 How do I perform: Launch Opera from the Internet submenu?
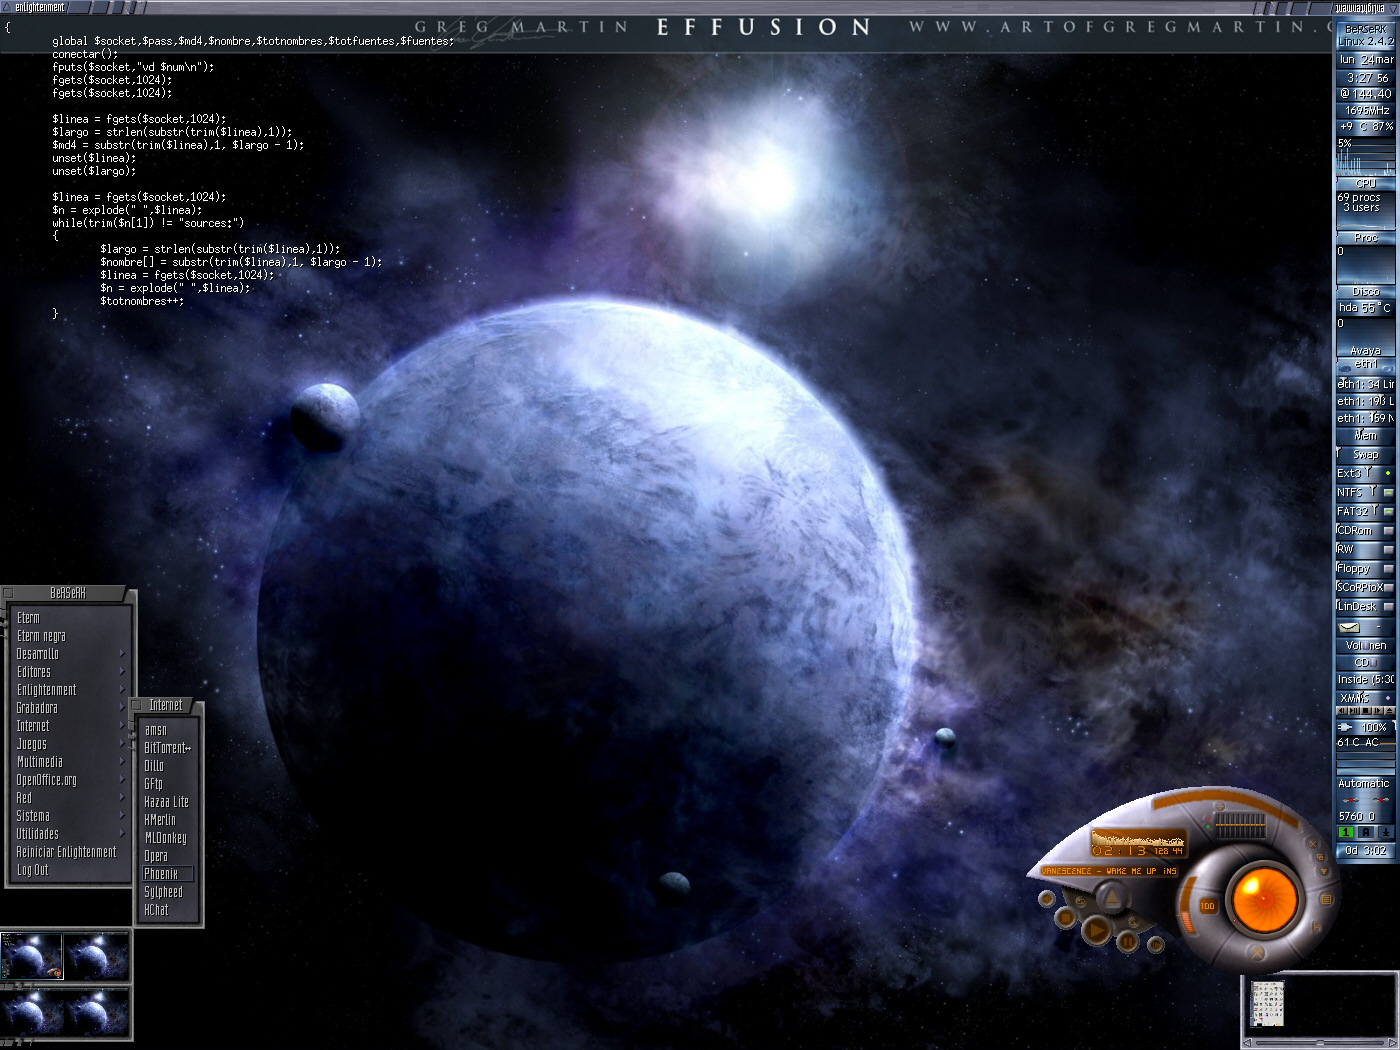[x=168, y=856]
